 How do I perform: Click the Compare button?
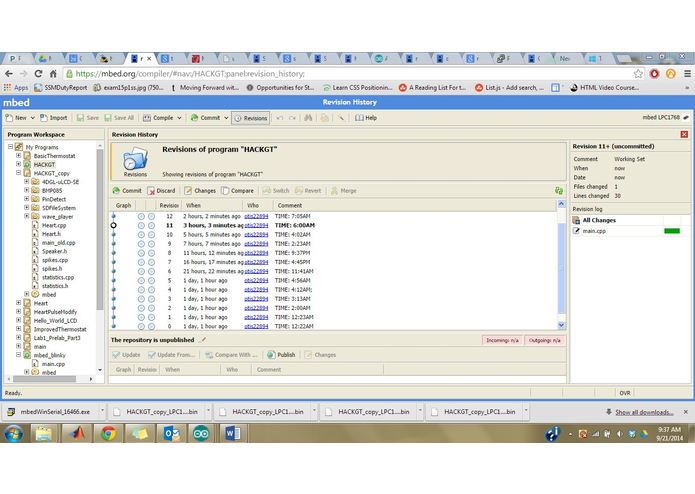click(238, 191)
